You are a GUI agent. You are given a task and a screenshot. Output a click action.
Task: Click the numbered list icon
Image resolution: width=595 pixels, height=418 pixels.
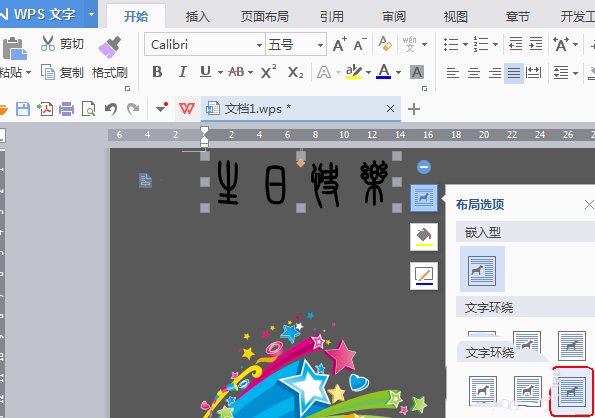(481, 44)
